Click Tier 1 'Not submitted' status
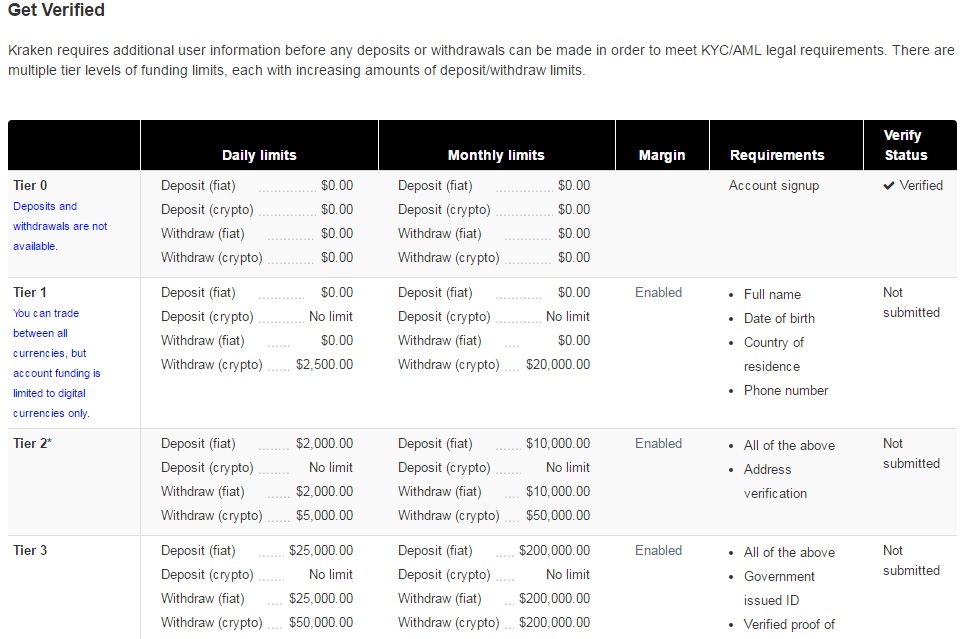The height and width of the screenshot is (639, 967). [x=911, y=302]
